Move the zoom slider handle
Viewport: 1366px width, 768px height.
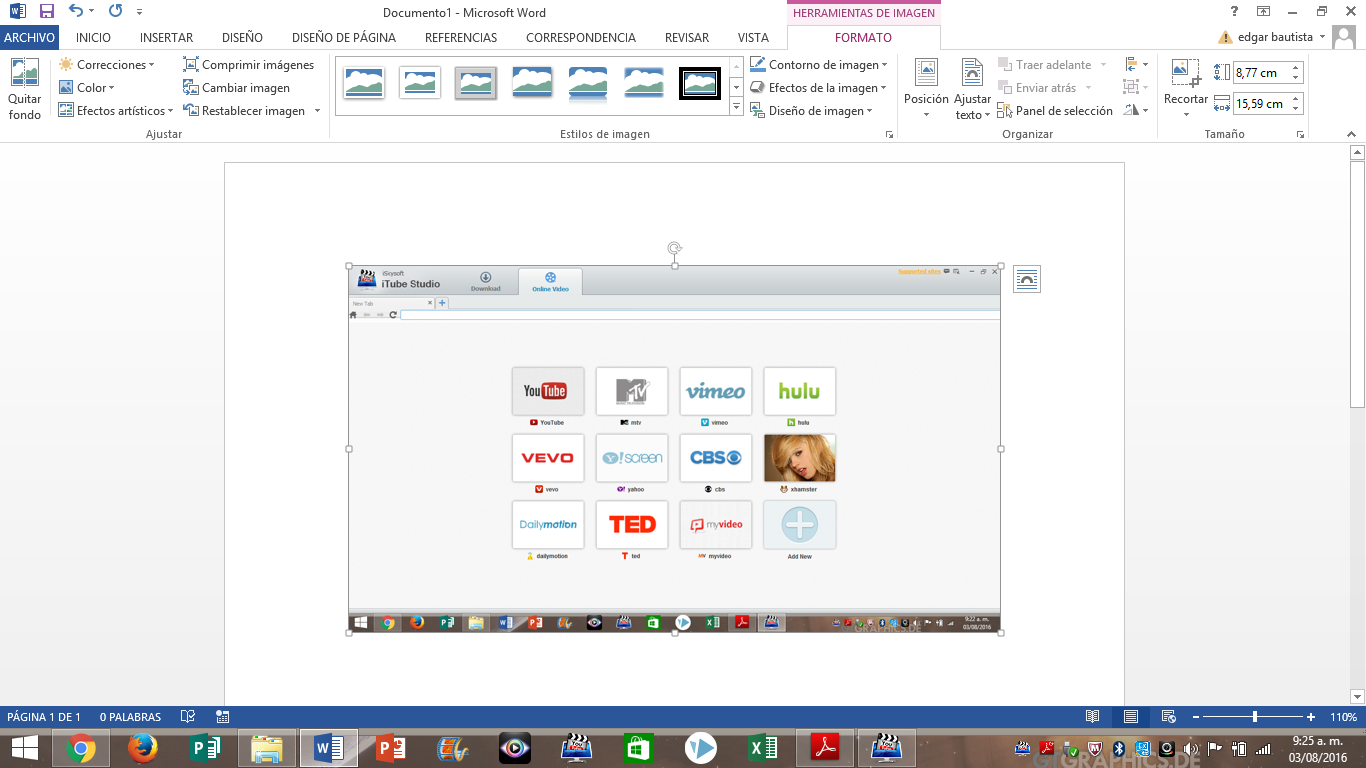click(1254, 717)
